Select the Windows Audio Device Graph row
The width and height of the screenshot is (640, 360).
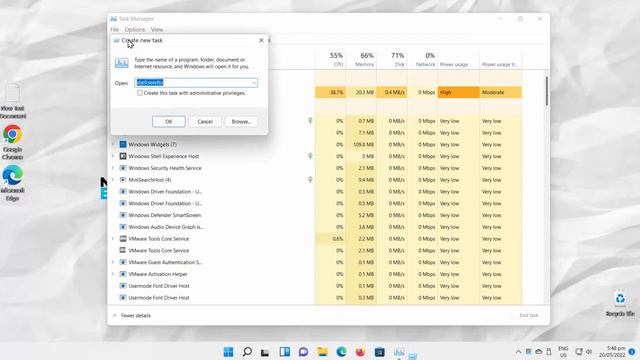tap(314, 227)
